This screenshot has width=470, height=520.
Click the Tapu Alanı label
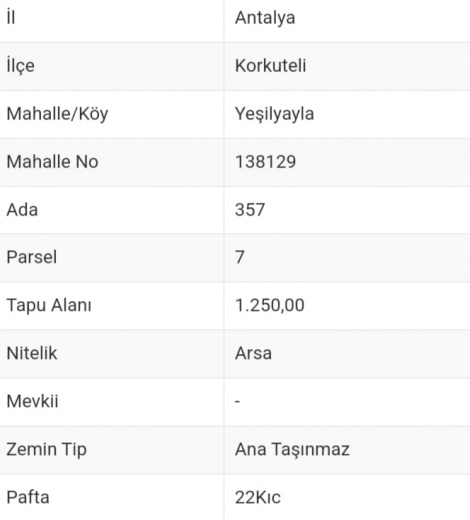[49, 306]
